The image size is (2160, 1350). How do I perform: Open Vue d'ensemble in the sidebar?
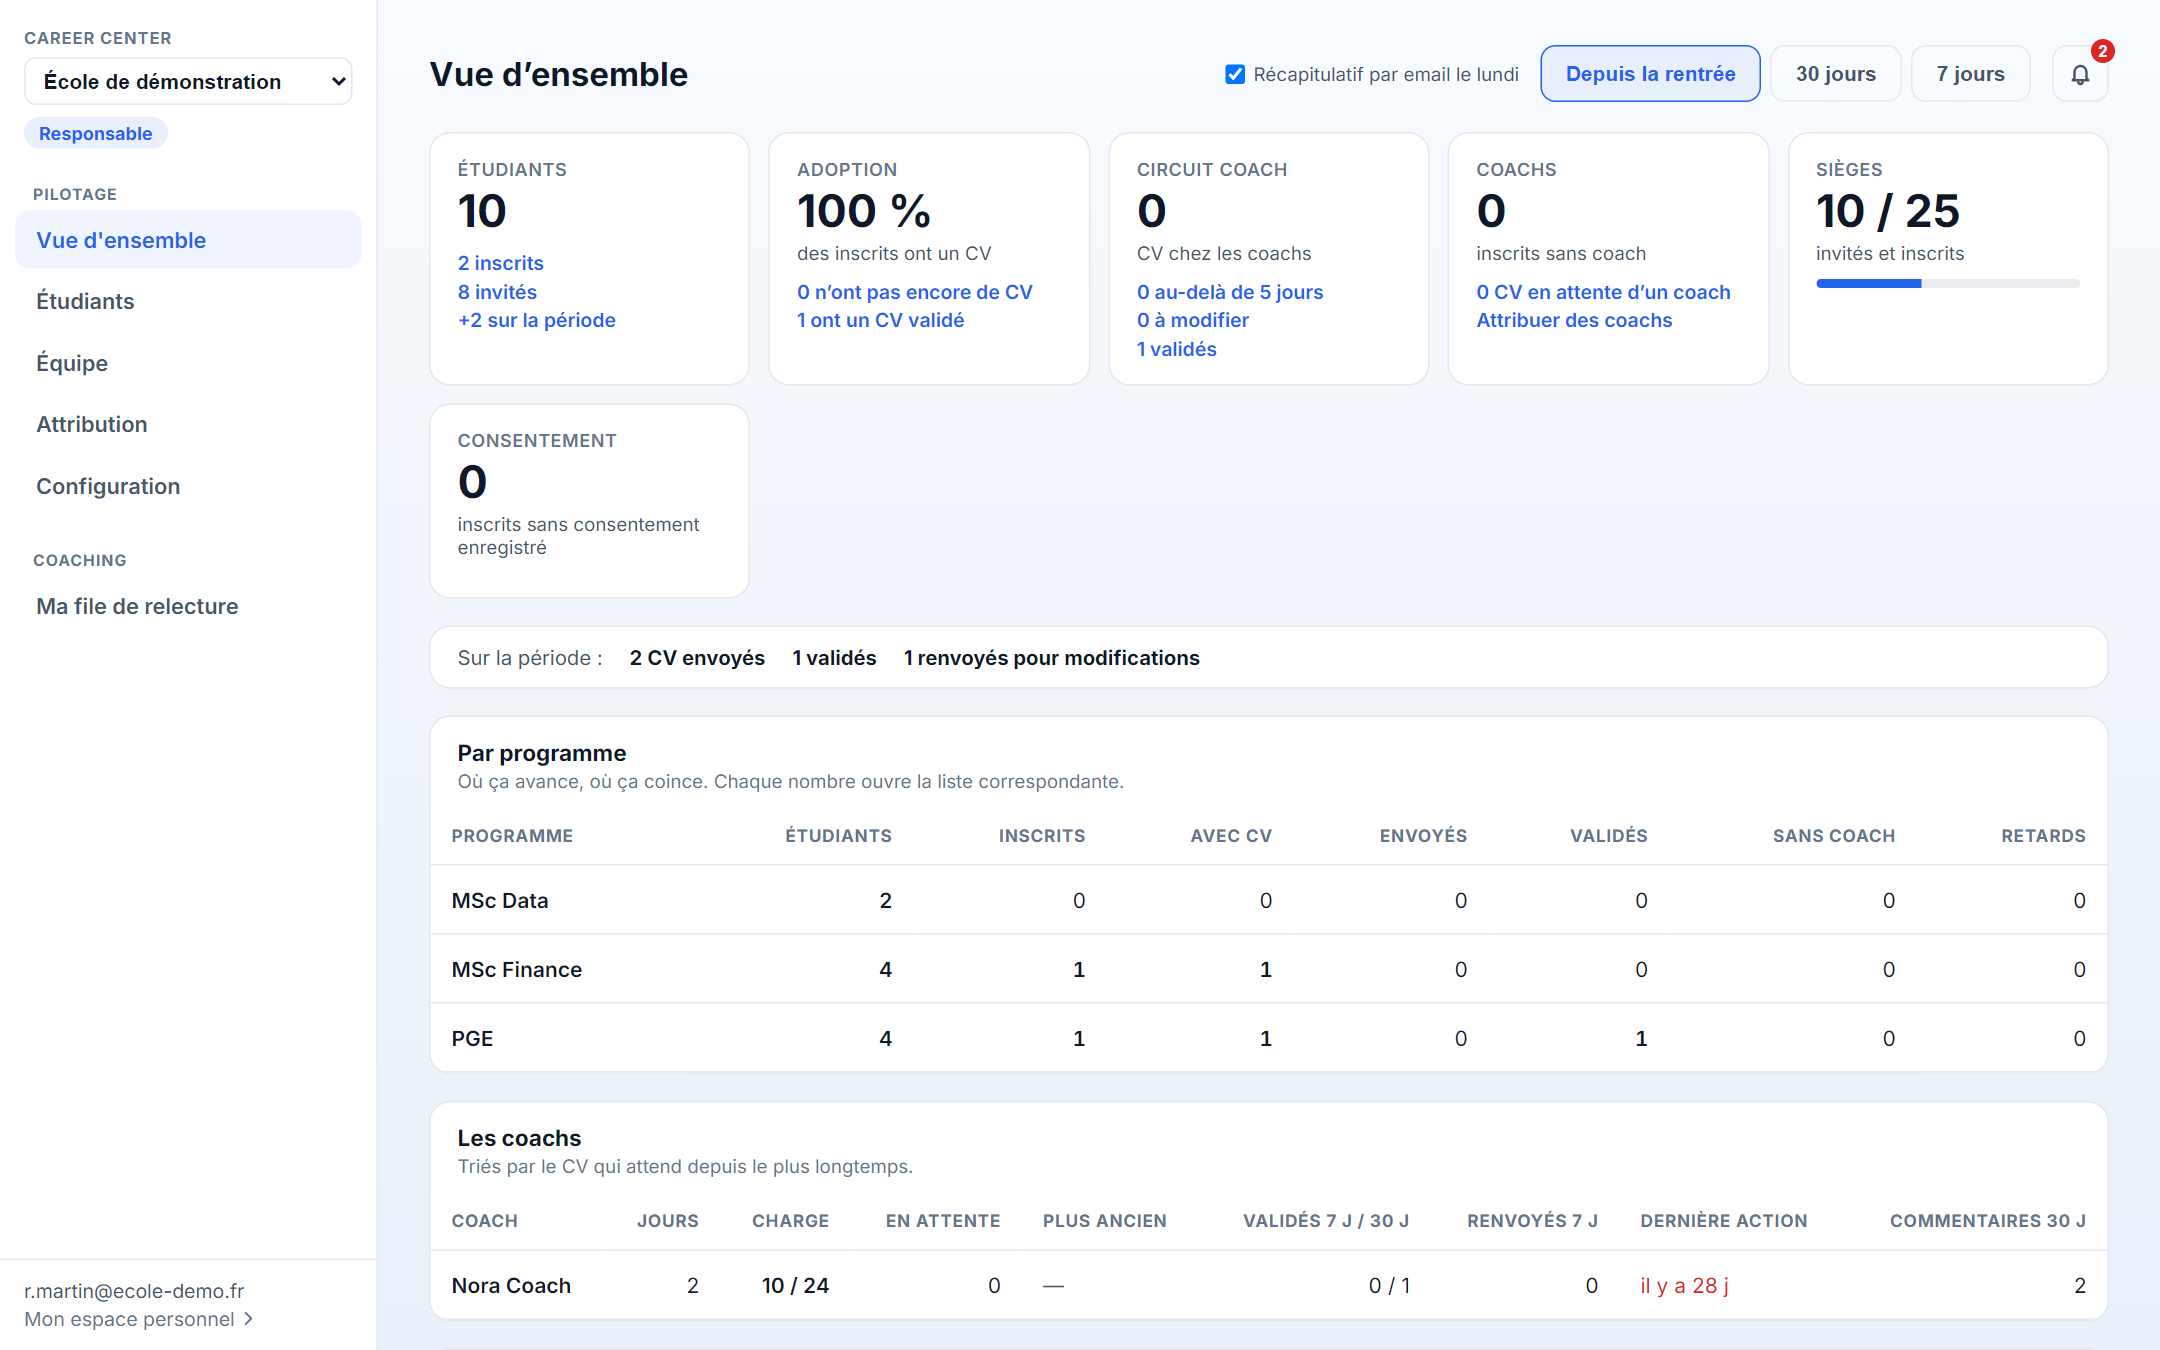[x=188, y=240]
